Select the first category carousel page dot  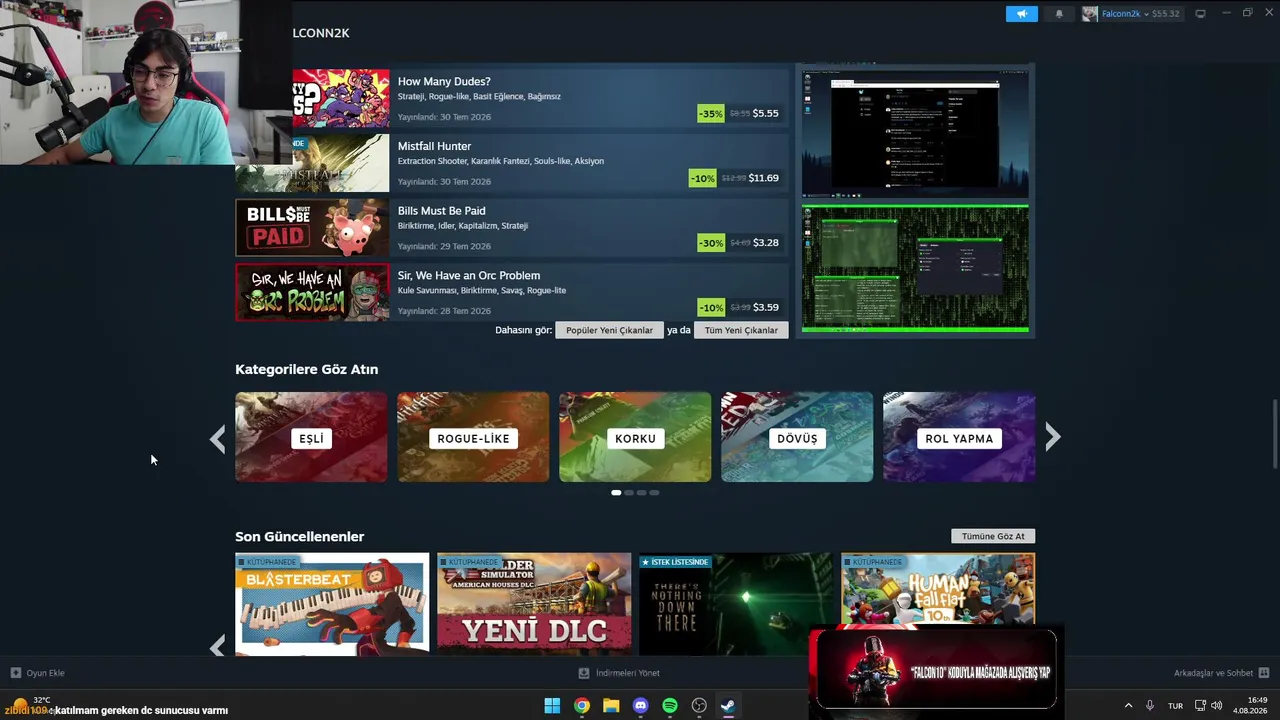click(616, 492)
